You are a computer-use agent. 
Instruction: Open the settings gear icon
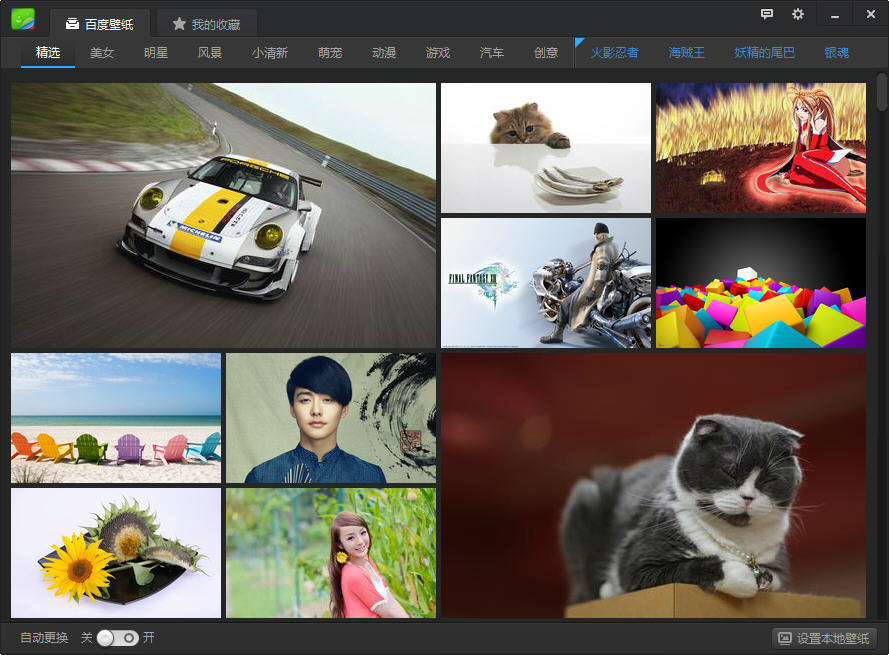[797, 14]
